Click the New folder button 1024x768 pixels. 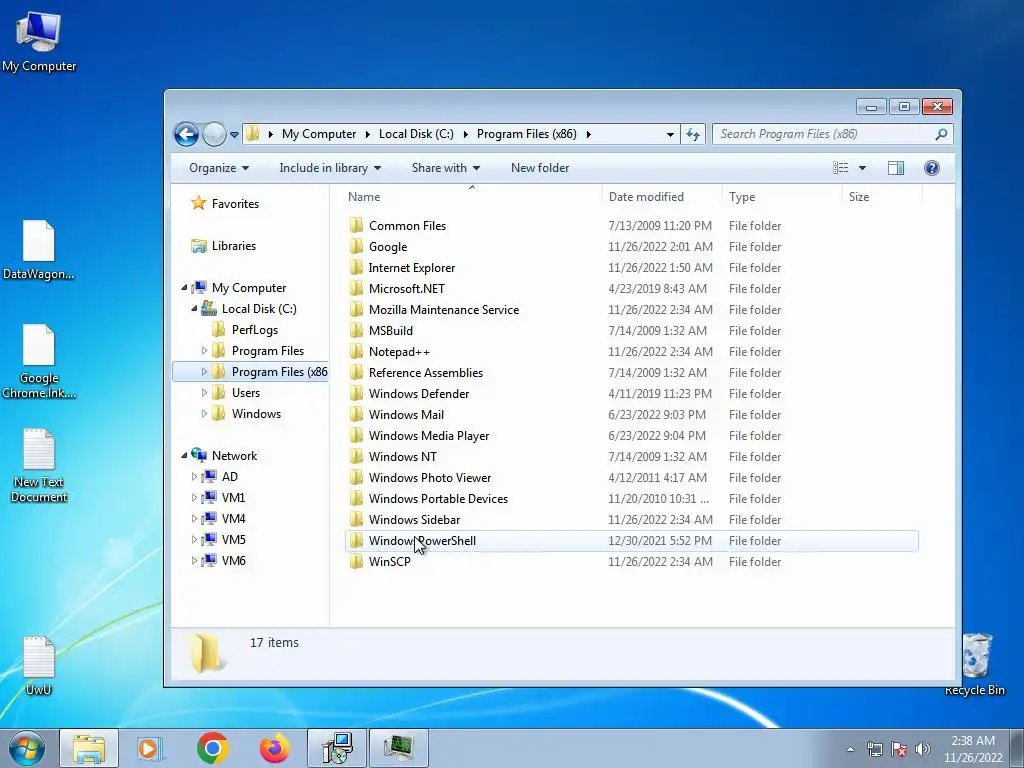coord(539,168)
